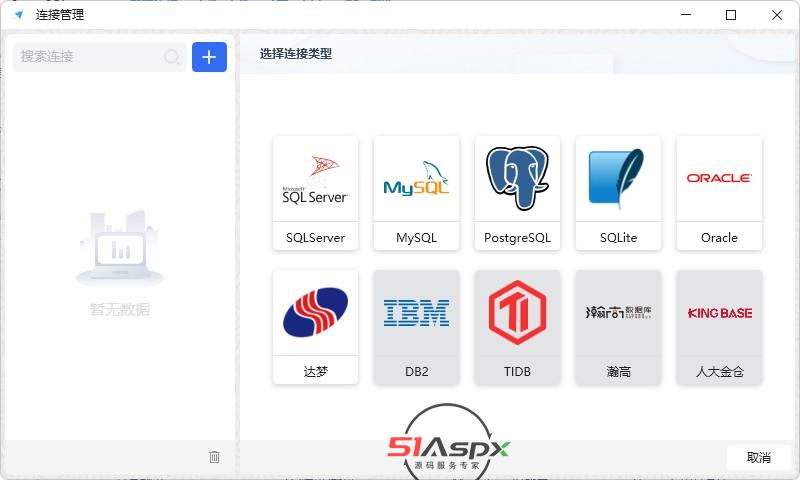
Task: Click the 选择连接类型 heading
Action: [x=296, y=54]
